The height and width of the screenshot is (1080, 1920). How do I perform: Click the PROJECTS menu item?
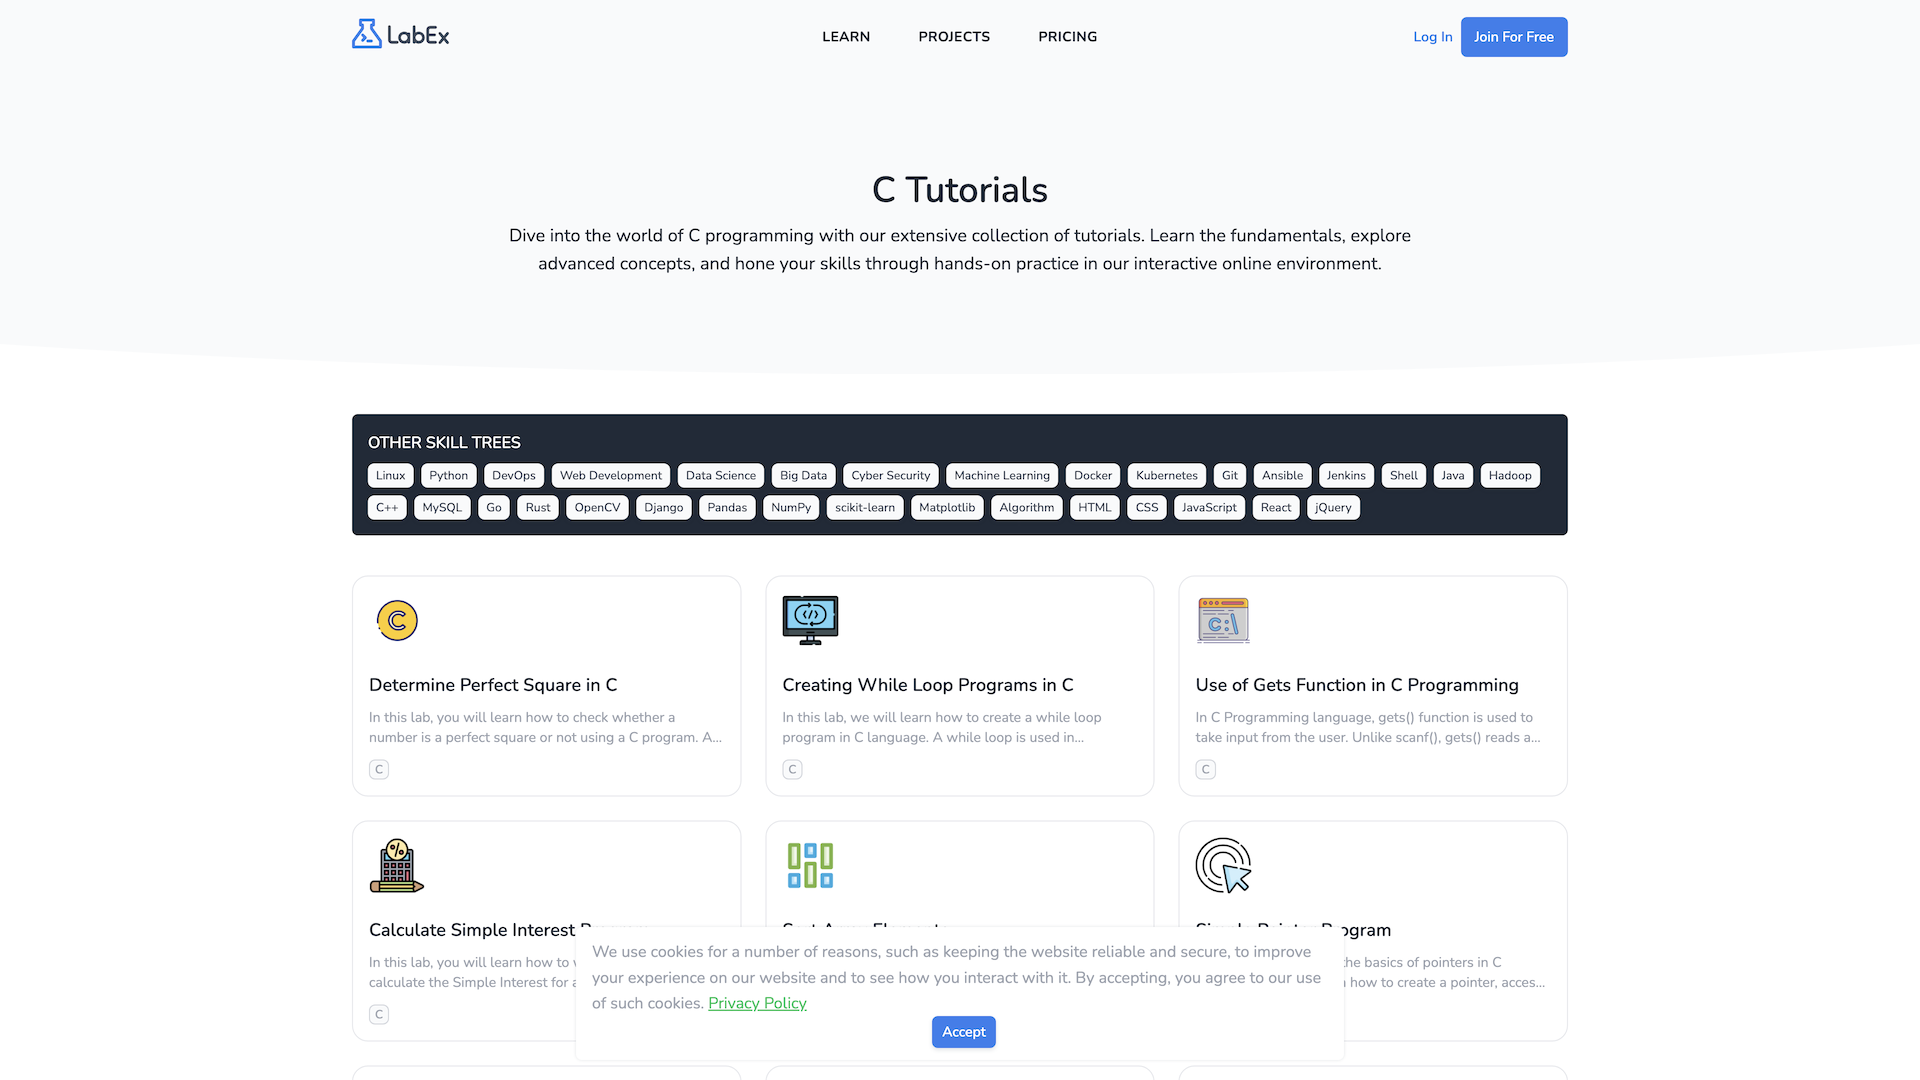[x=953, y=37]
